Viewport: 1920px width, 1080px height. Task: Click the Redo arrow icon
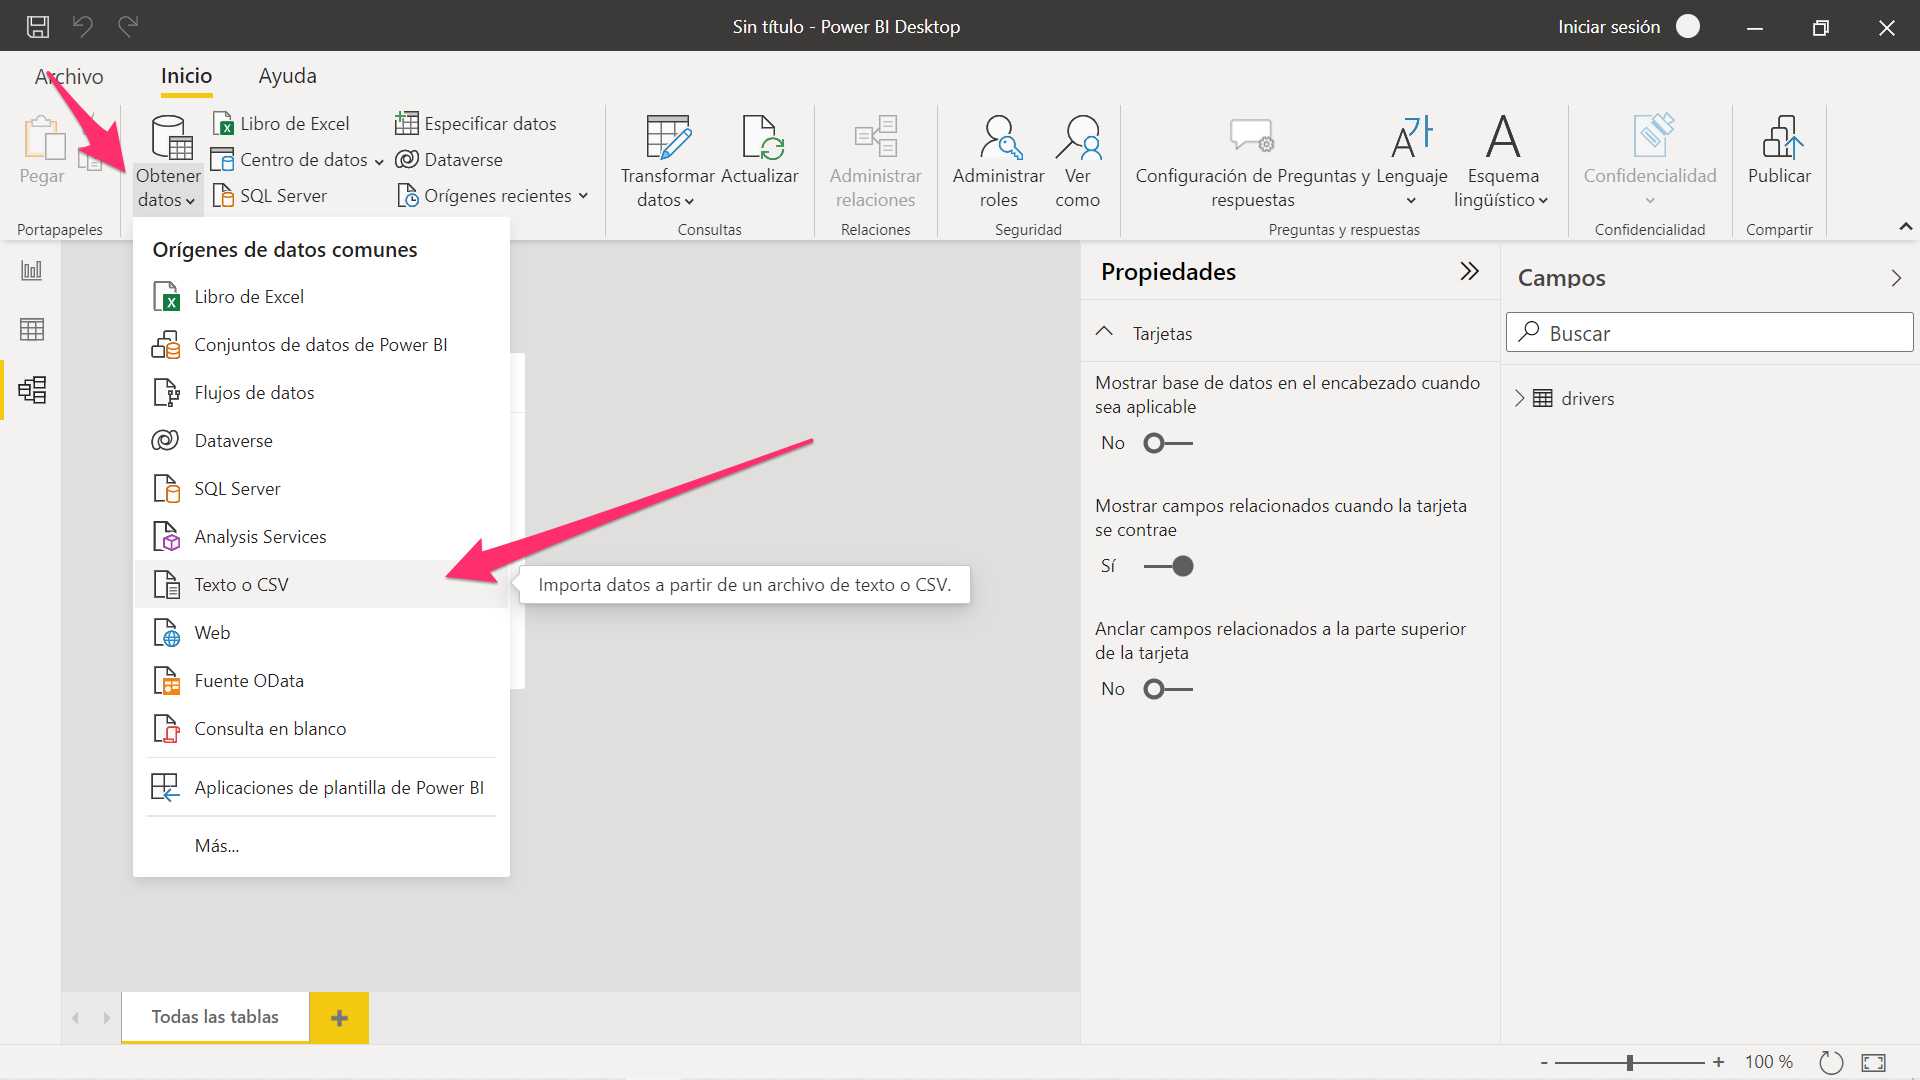tap(128, 27)
